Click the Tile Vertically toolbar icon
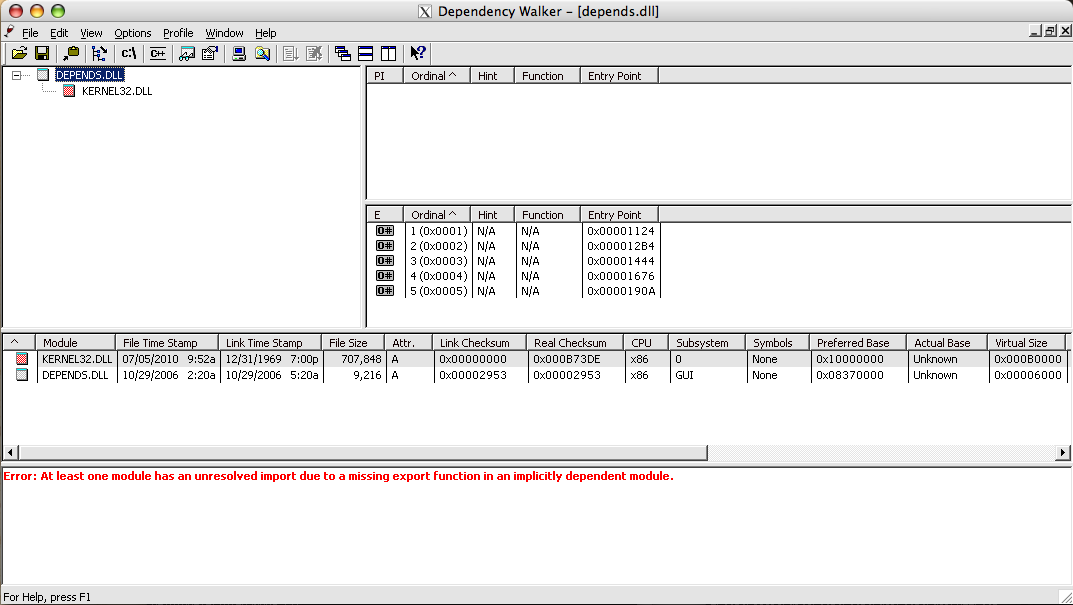Screen dimensions: 1073x605 (x=388, y=53)
